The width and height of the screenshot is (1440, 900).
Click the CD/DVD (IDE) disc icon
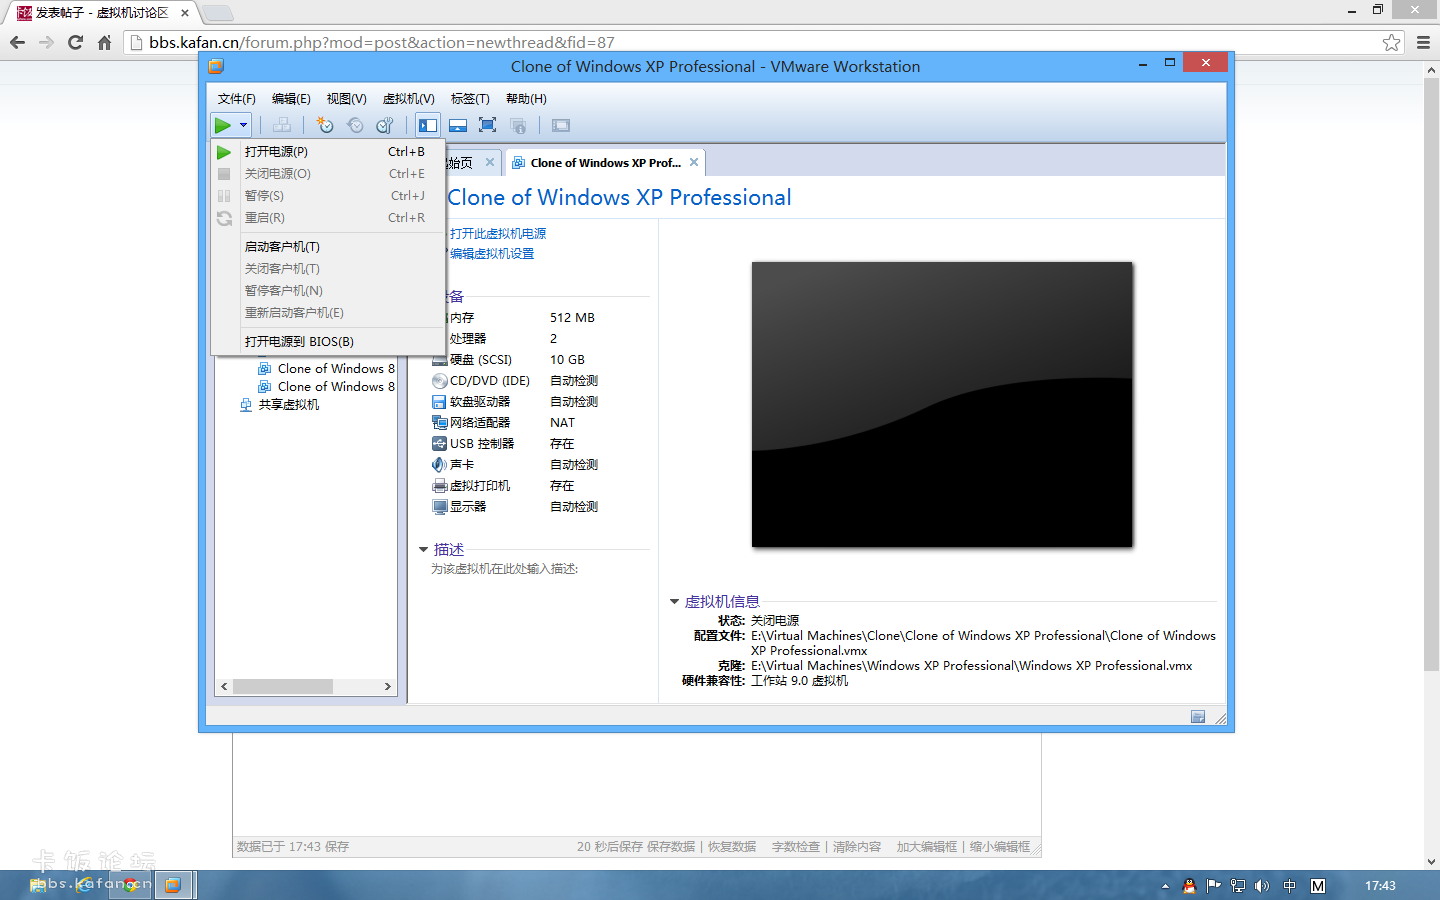(439, 381)
